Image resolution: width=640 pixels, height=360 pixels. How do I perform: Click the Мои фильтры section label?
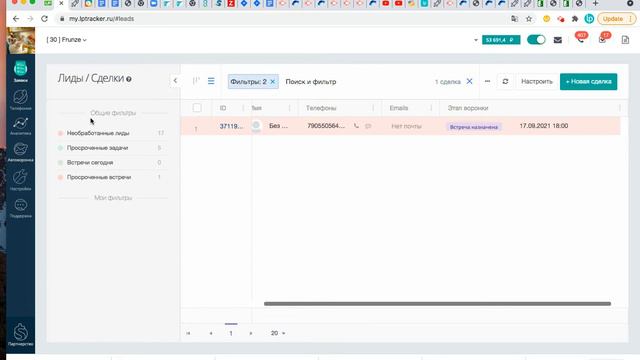(113, 198)
